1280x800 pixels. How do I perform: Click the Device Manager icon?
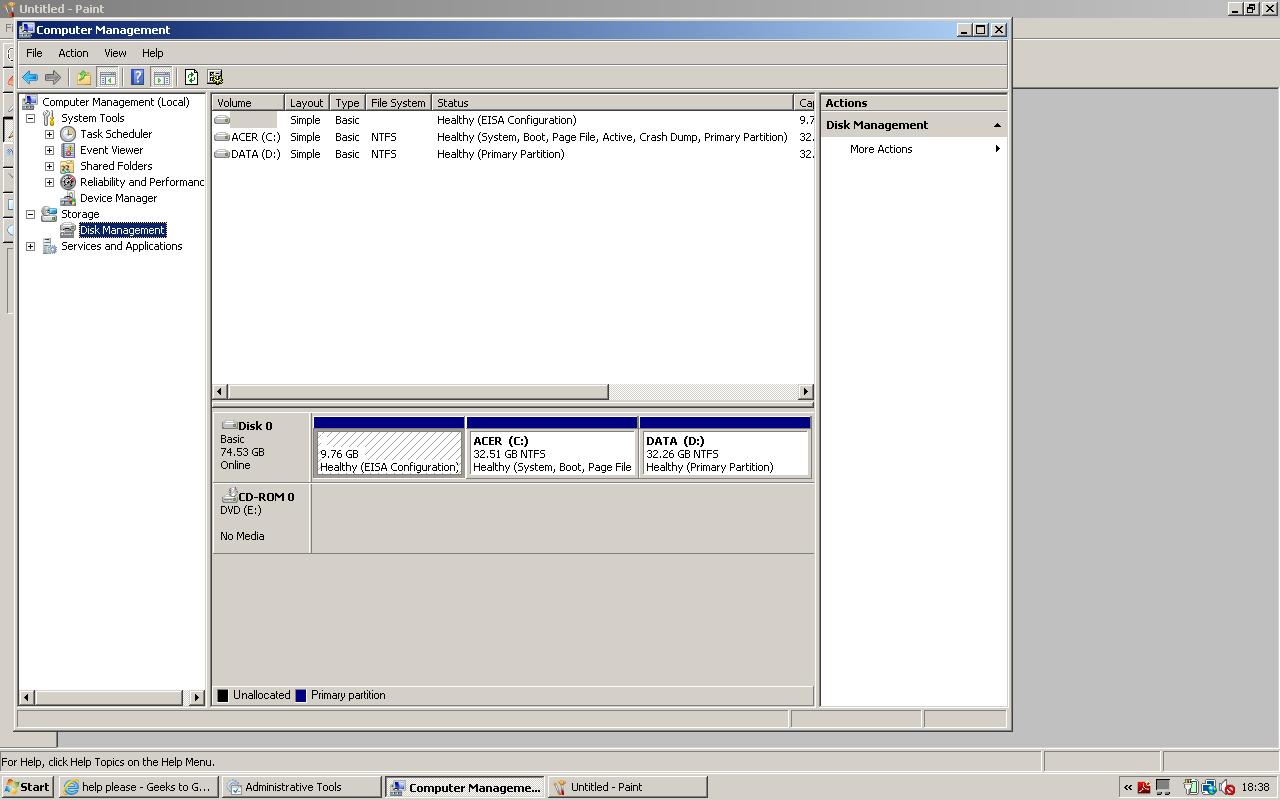point(68,198)
